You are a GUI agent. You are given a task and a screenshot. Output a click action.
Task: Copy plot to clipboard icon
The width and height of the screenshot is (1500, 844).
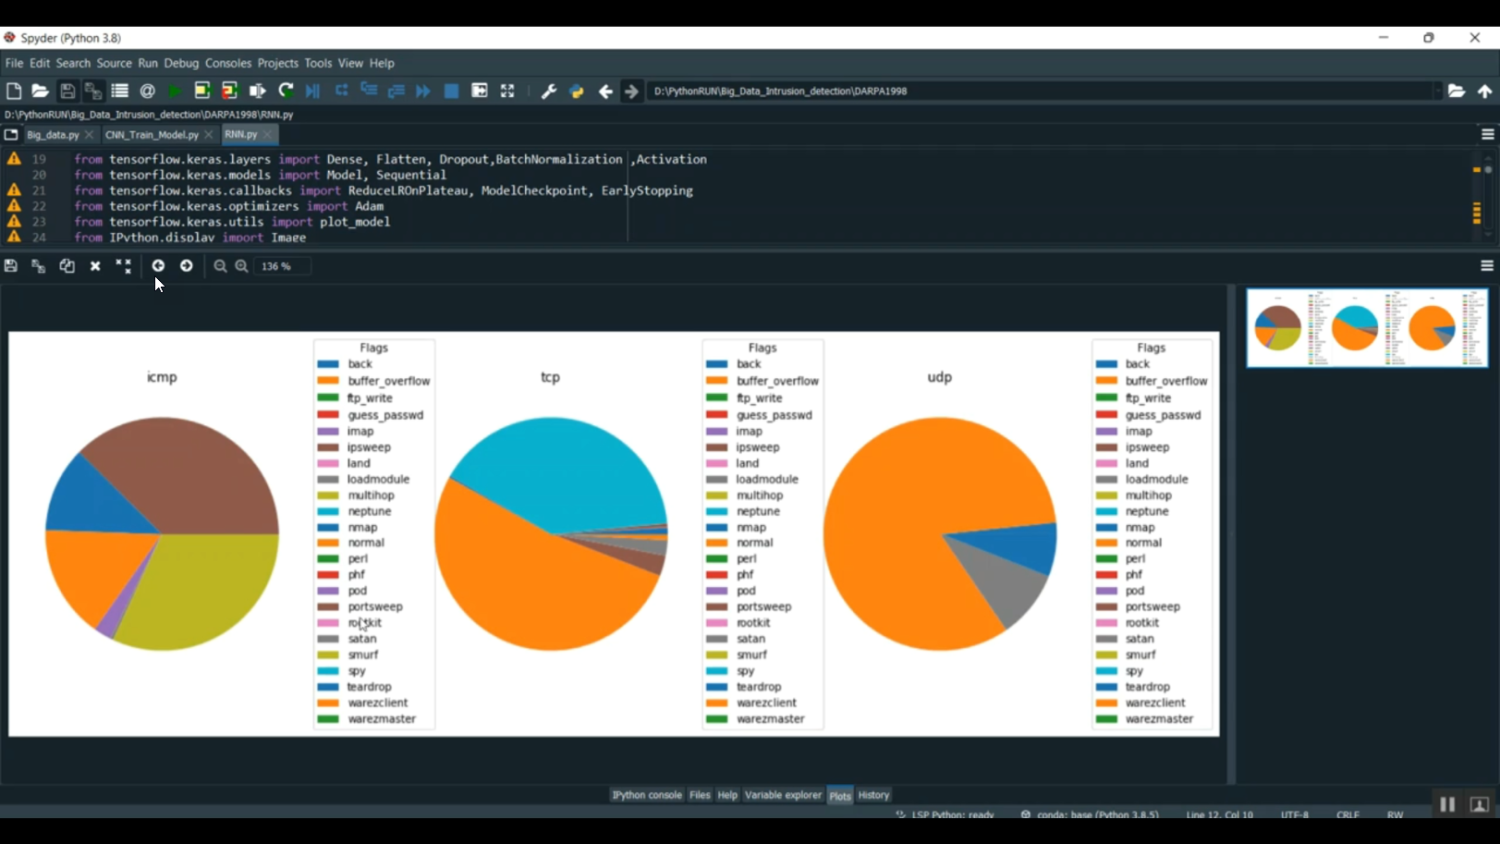coord(67,266)
